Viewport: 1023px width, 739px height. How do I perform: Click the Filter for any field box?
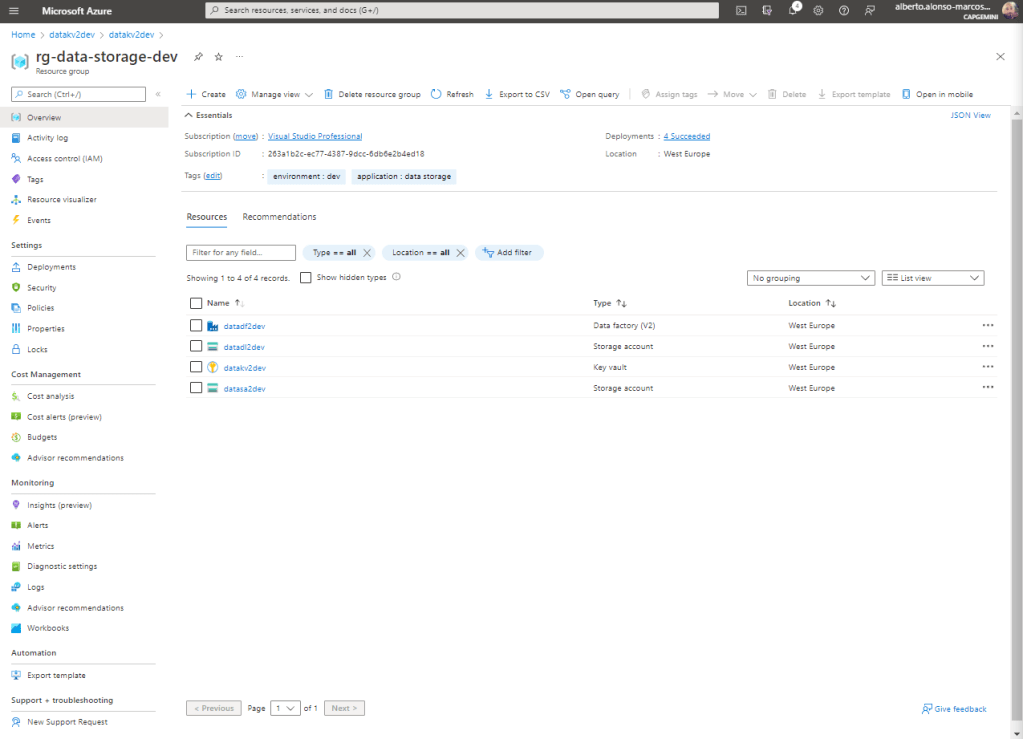pyautogui.click(x=241, y=253)
